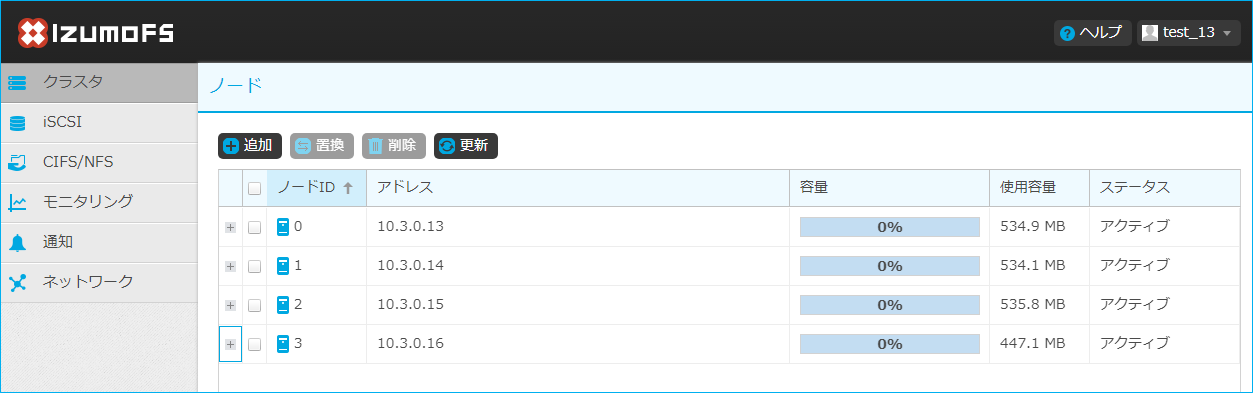Click the 更新 refresh button
Image resolution: width=1253 pixels, height=393 pixels.
(466, 146)
